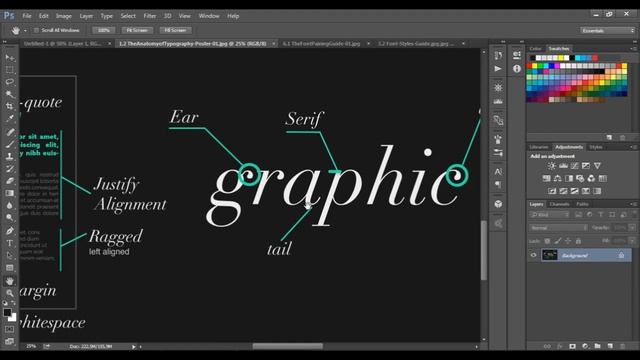Select the Lasso tool
This screenshot has height=360, width=640.
click(9, 82)
